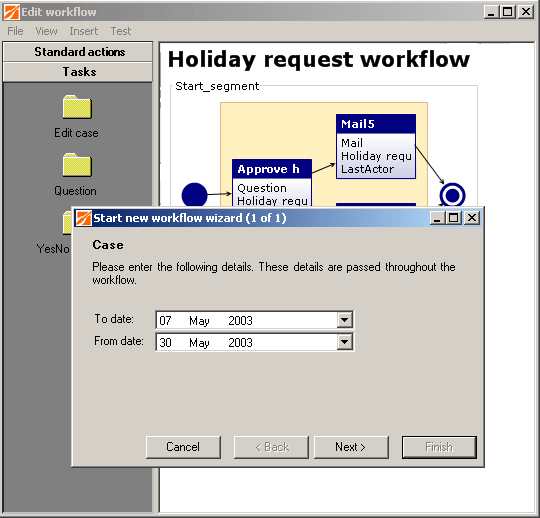Open the Test menu
Screen dimensions: 540x518
click(121, 31)
